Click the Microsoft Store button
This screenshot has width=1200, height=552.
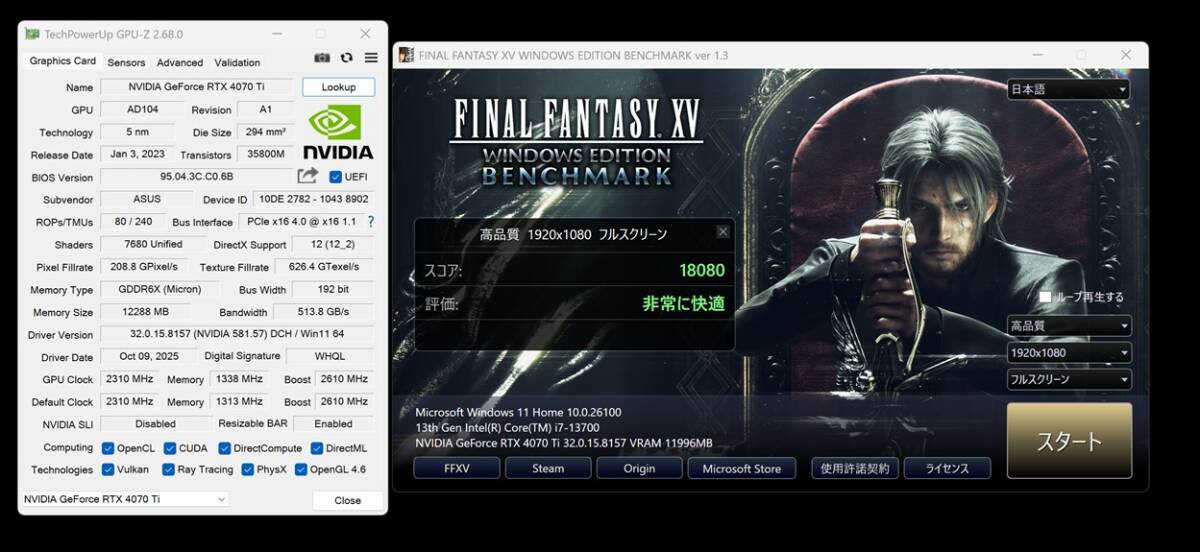(x=742, y=468)
